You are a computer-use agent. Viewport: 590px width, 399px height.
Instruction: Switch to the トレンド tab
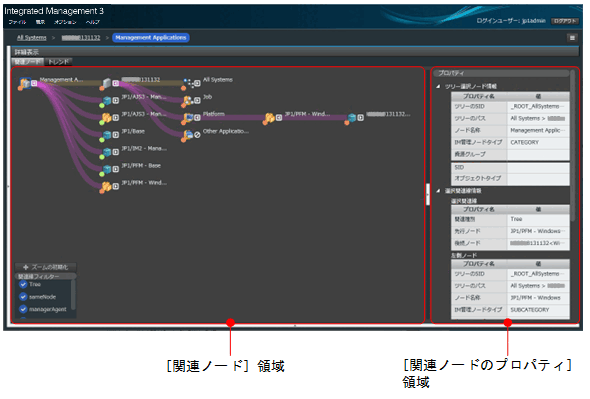[x=58, y=62]
